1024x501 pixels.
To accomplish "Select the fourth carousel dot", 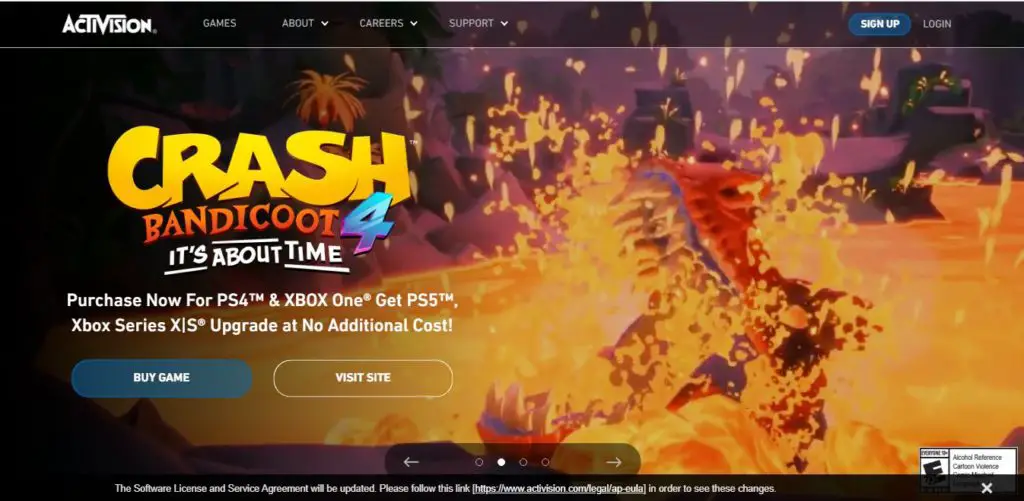I will click(x=545, y=462).
